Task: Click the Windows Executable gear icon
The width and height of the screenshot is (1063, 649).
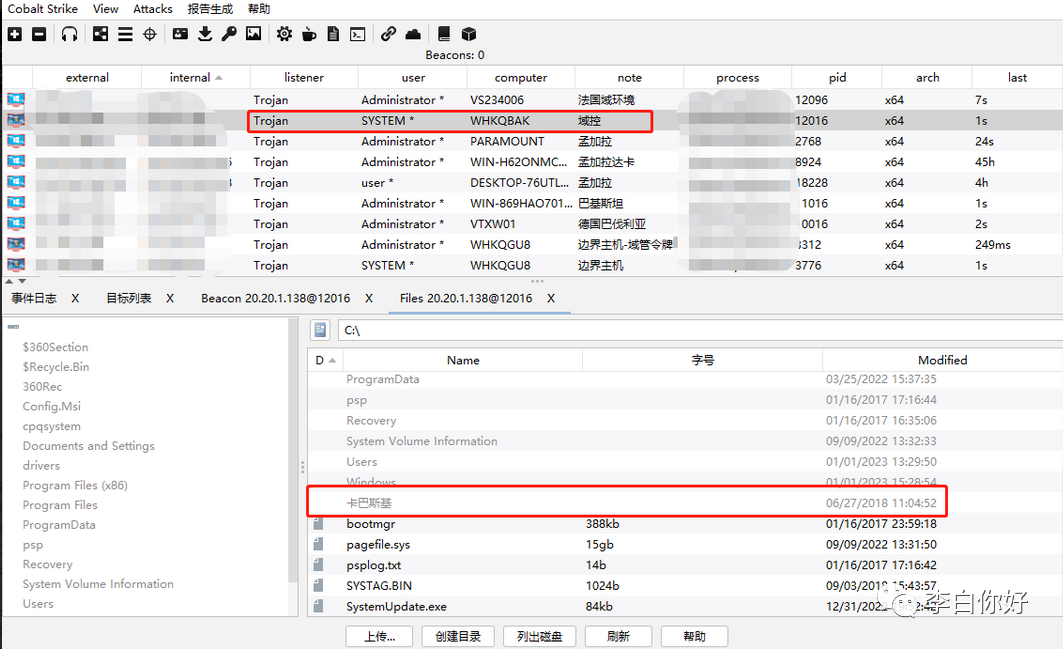Action: [x=284, y=34]
